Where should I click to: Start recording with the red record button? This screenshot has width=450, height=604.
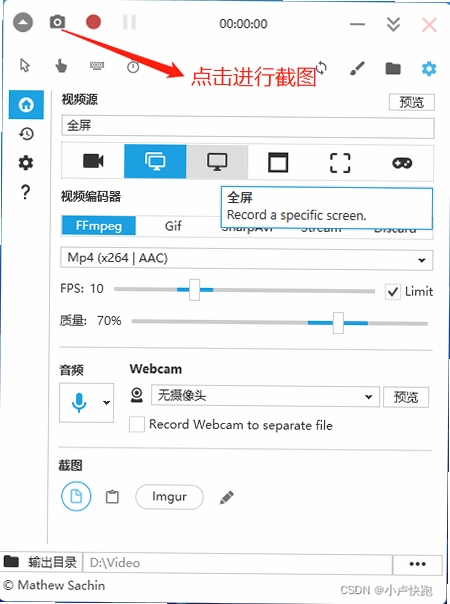(93, 22)
